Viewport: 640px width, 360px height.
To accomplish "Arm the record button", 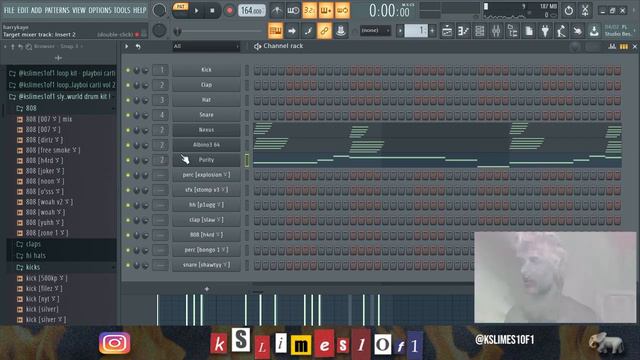I will click(229, 11).
